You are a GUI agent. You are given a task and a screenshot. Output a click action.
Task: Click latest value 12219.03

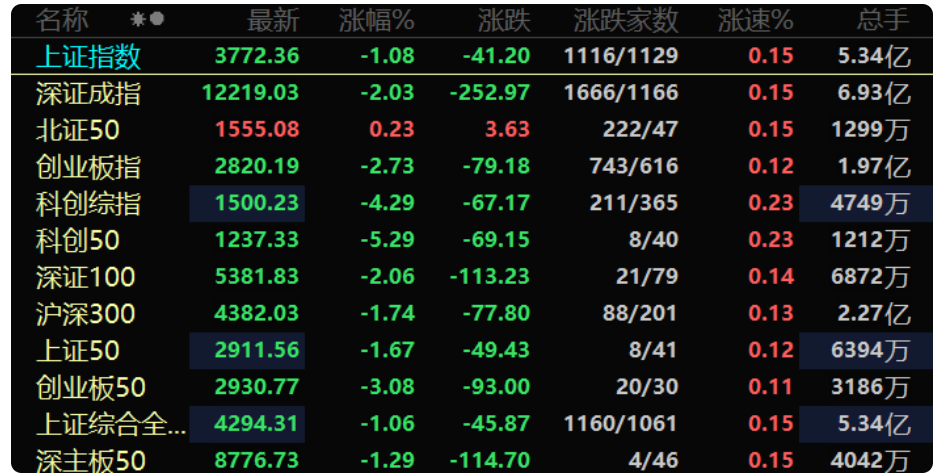click(250, 93)
